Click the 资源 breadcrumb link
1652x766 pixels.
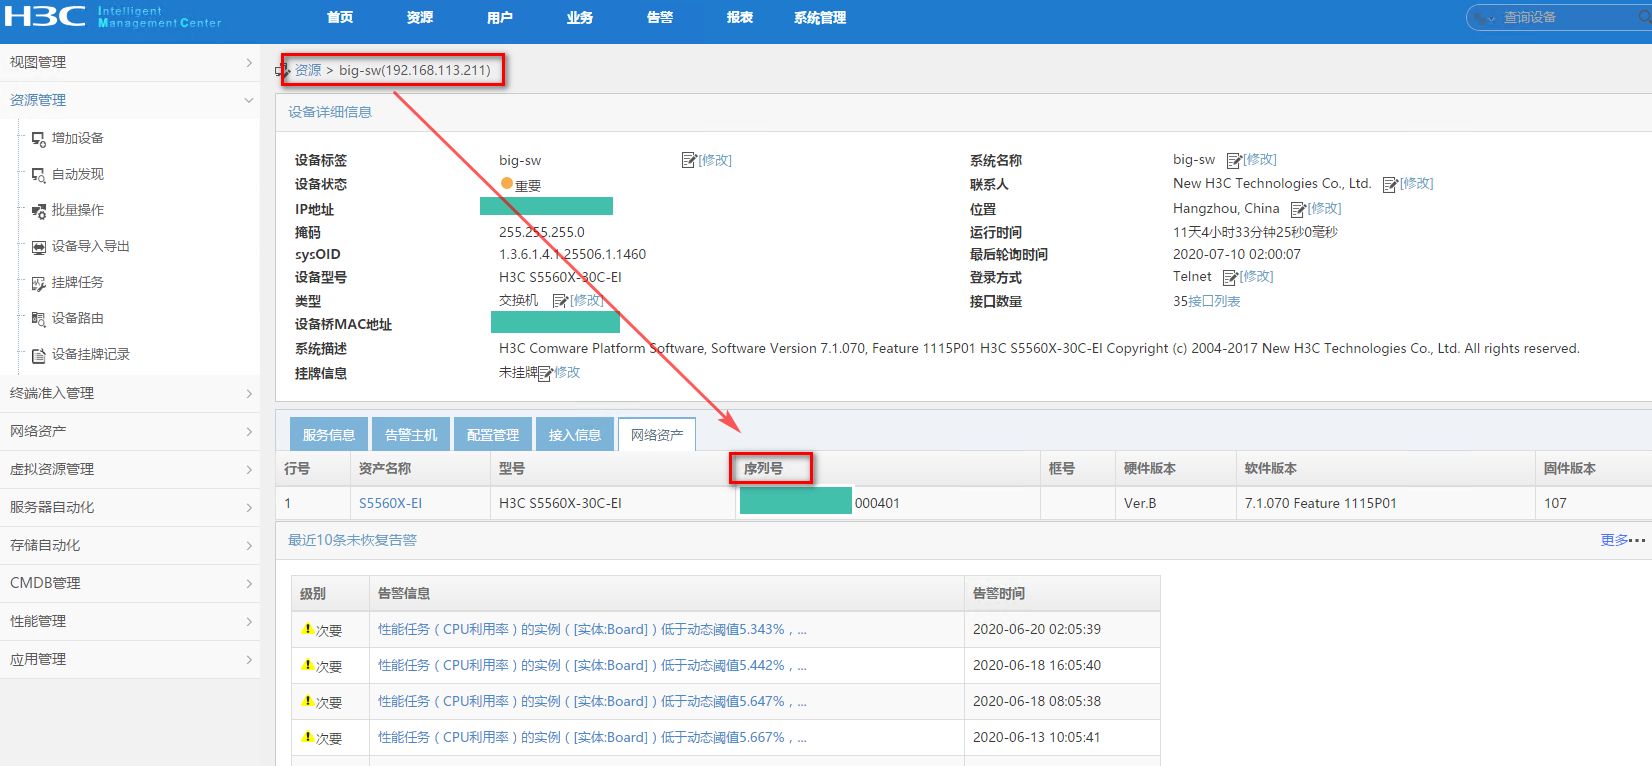click(x=308, y=70)
